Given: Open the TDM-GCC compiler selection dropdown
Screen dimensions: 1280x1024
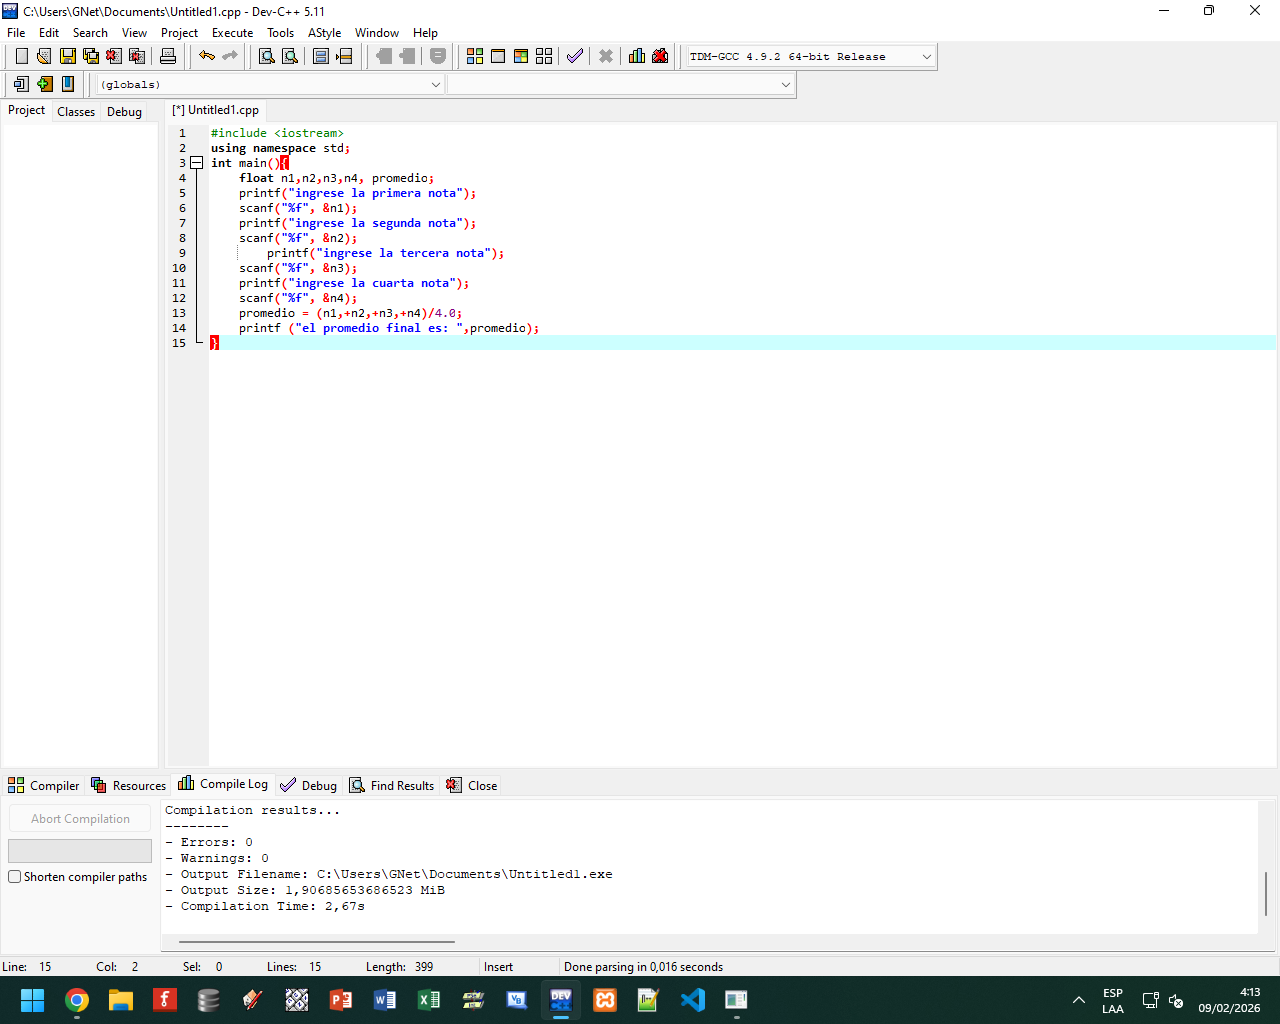Looking at the screenshot, I should 926,57.
